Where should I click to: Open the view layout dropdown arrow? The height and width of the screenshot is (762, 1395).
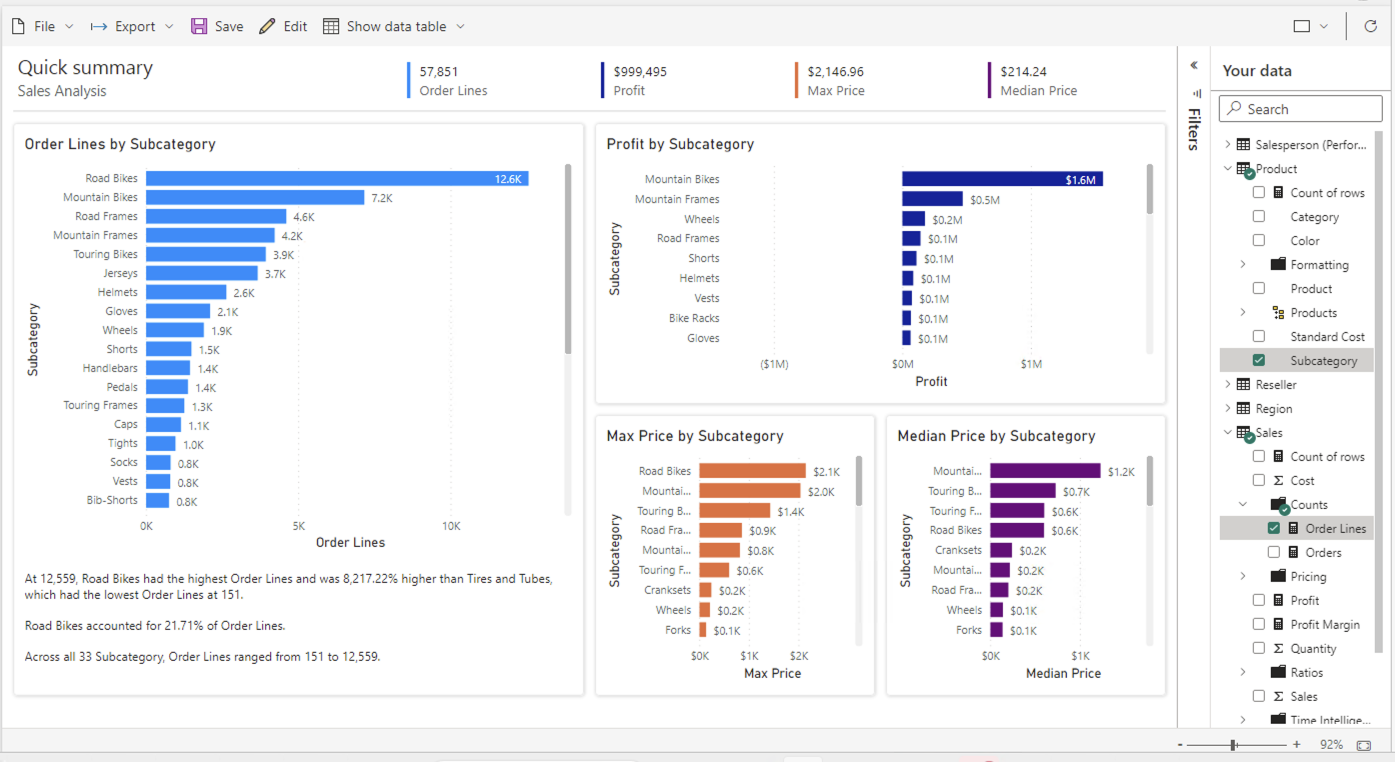coord(1324,27)
